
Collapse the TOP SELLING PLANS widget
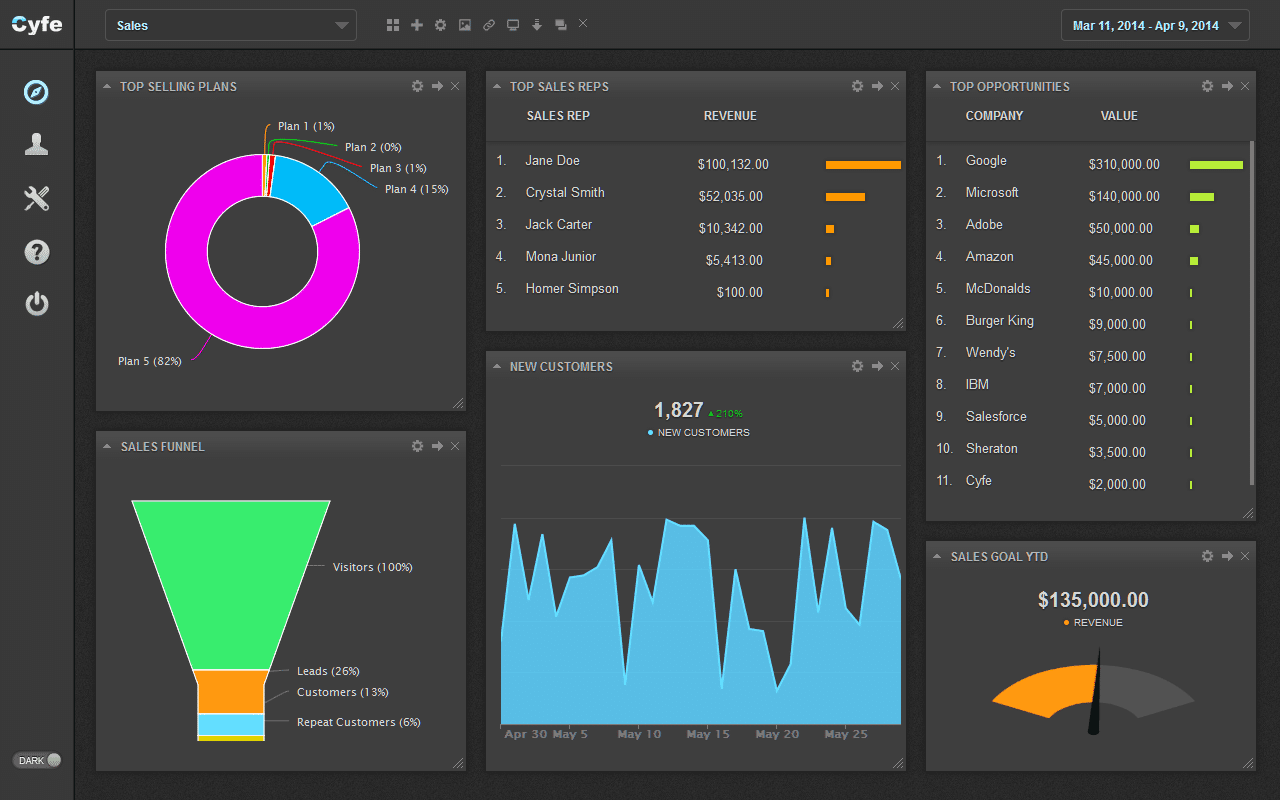pyautogui.click(x=107, y=86)
